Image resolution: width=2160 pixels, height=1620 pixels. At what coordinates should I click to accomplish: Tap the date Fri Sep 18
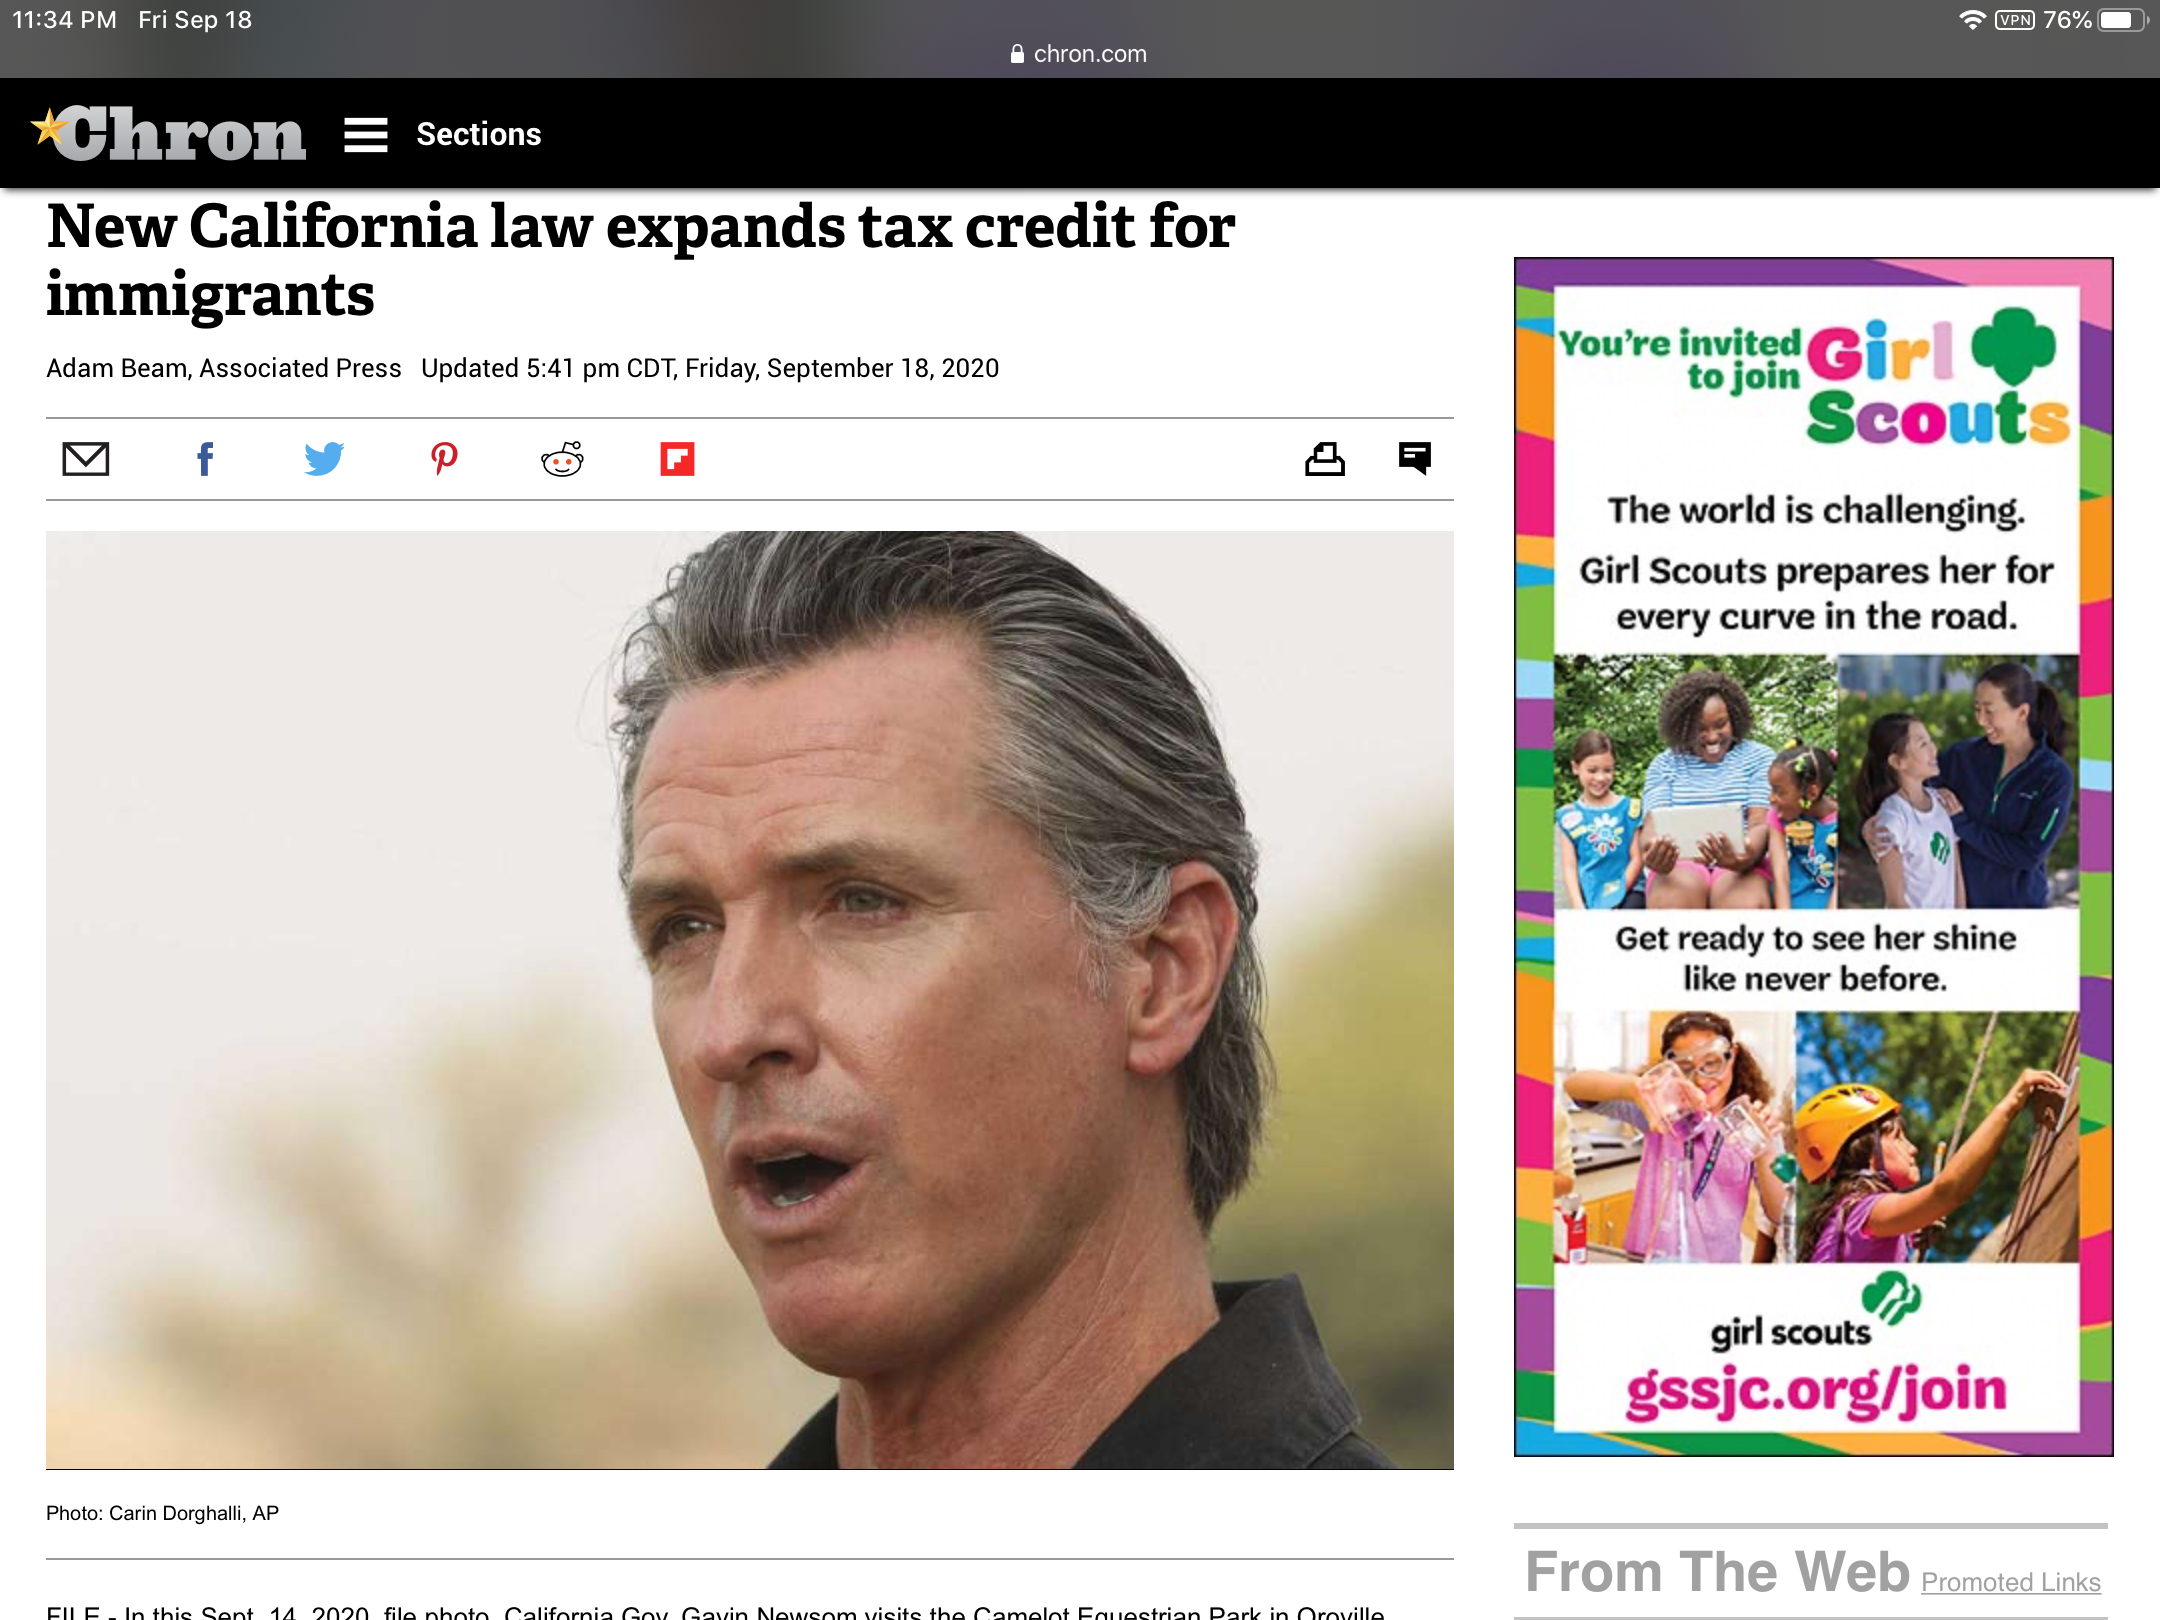coord(195,20)
